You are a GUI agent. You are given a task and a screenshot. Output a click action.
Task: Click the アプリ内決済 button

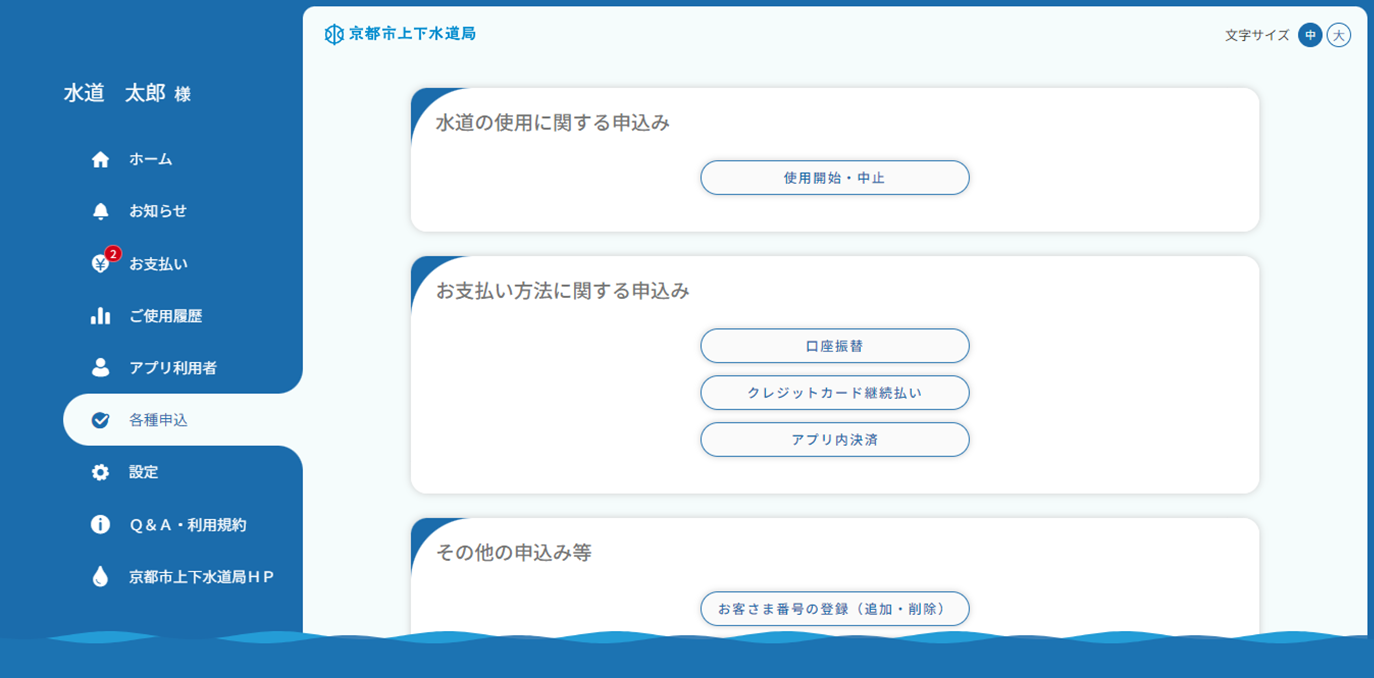point(835,440)
